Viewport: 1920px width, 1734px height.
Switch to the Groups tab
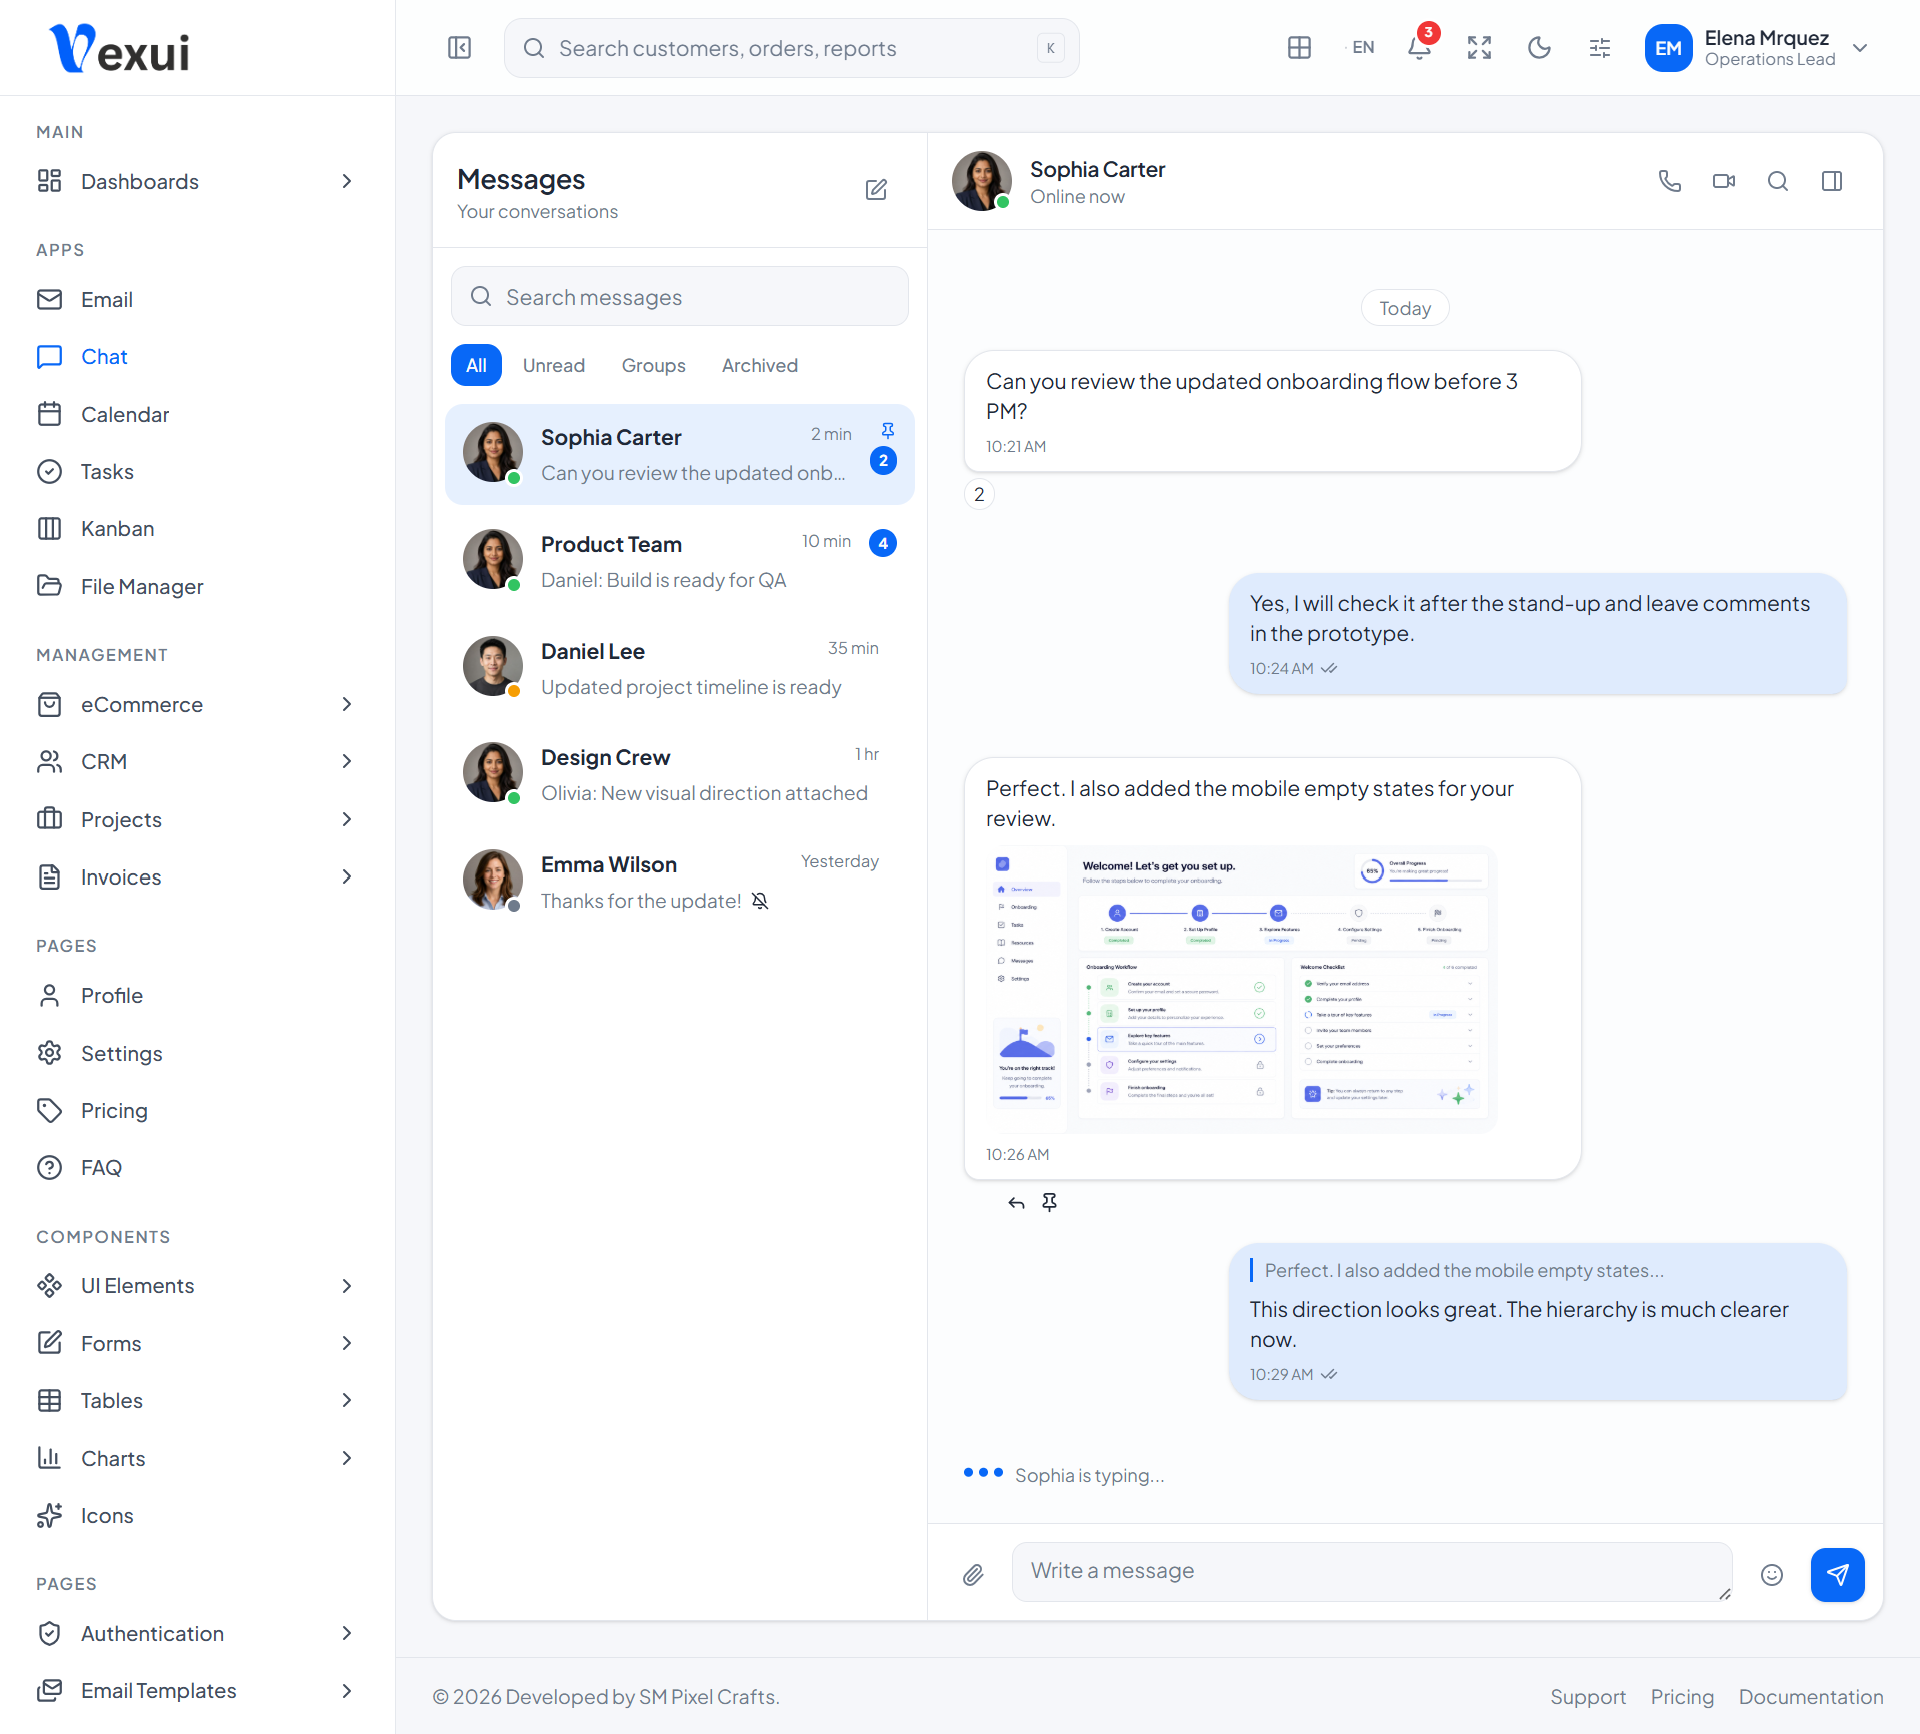tap(653, 365)
